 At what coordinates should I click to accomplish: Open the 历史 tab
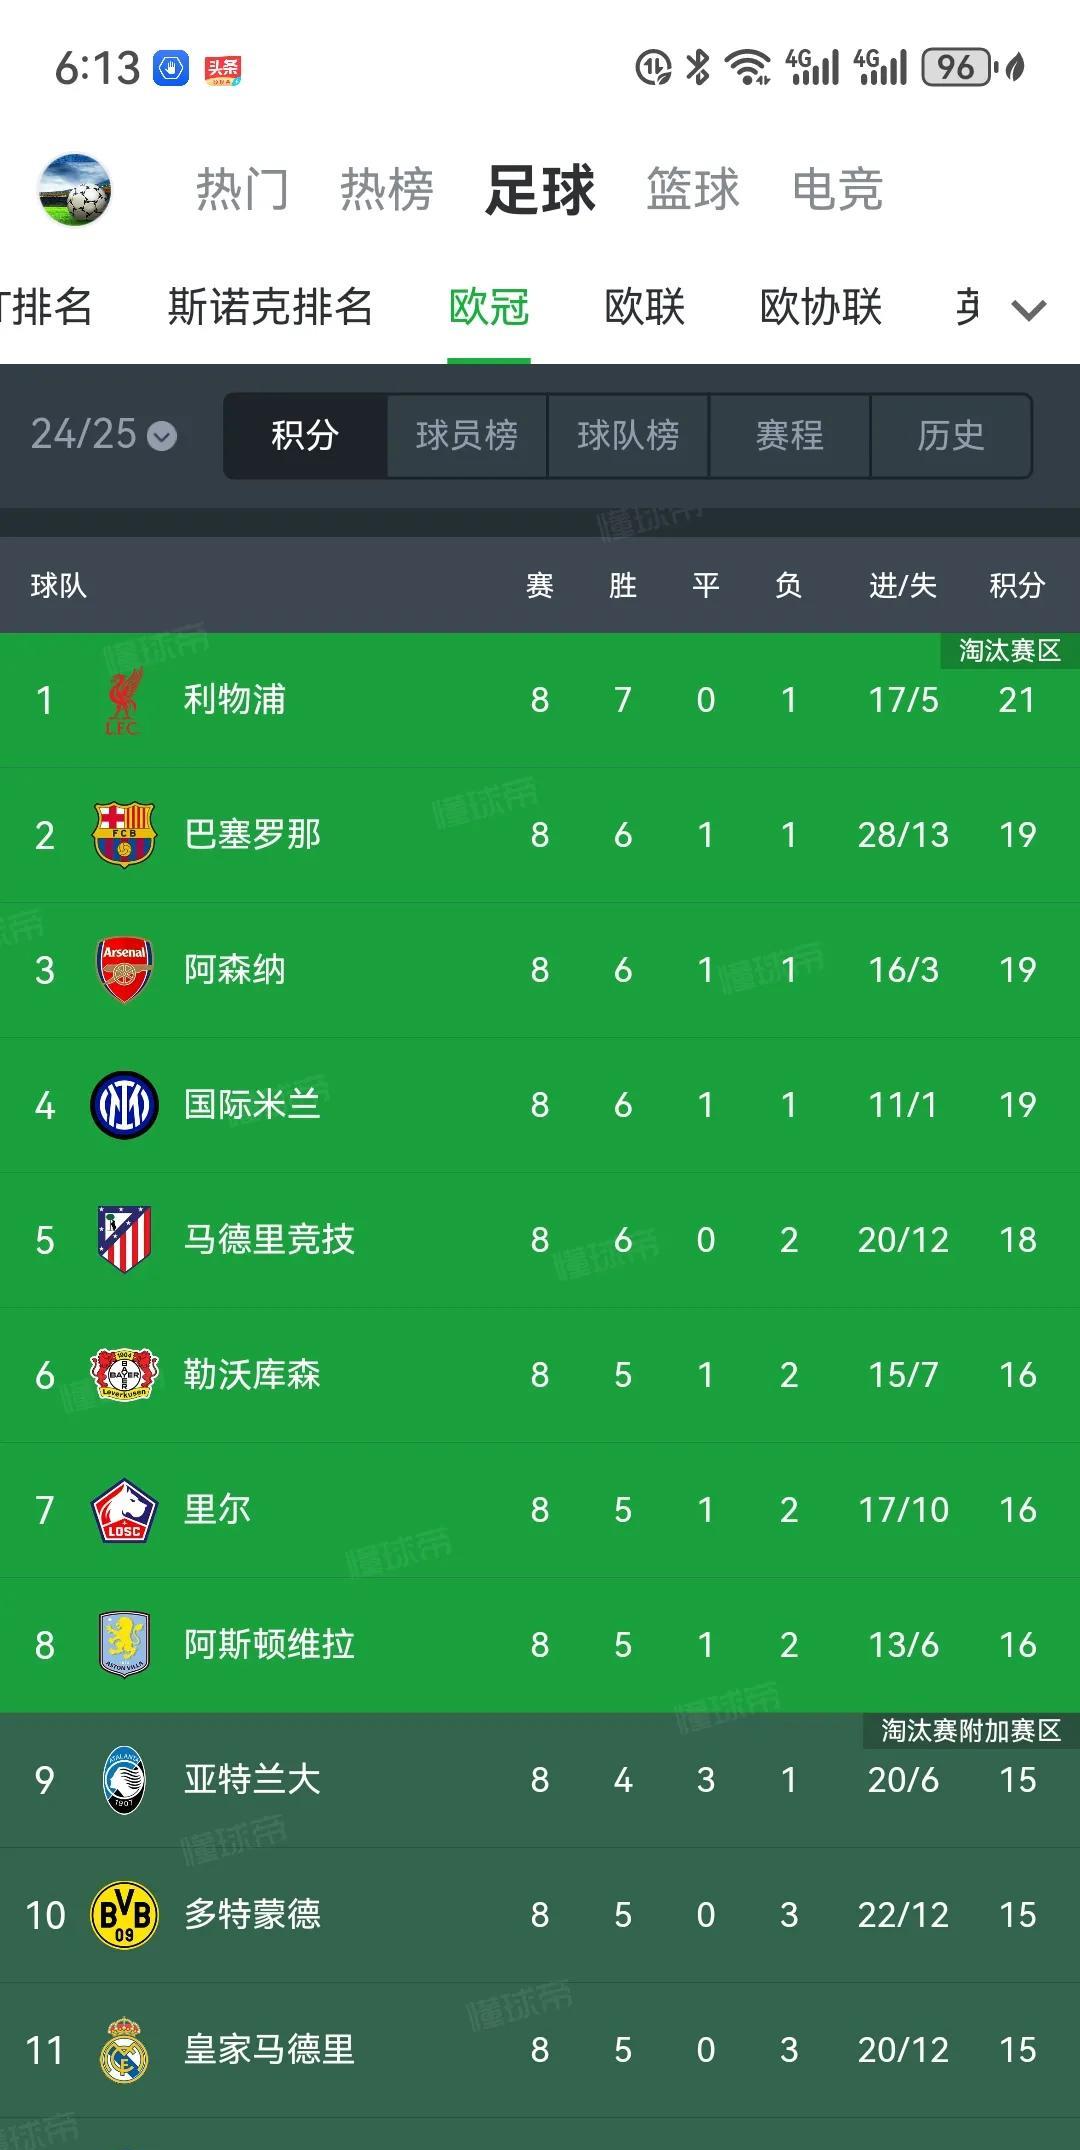[951, 435]
